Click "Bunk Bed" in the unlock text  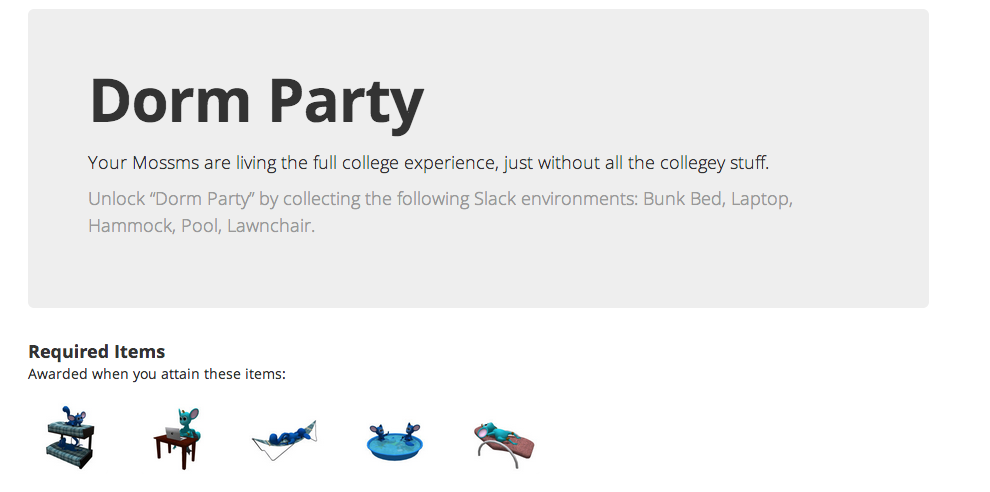click(682, 198)
